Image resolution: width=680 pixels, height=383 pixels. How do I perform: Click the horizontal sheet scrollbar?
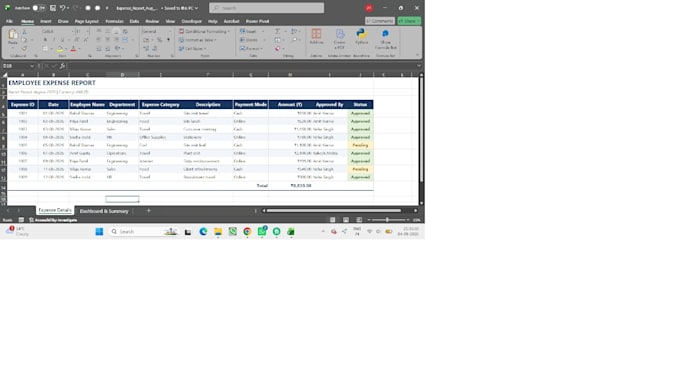coord(333,211)
